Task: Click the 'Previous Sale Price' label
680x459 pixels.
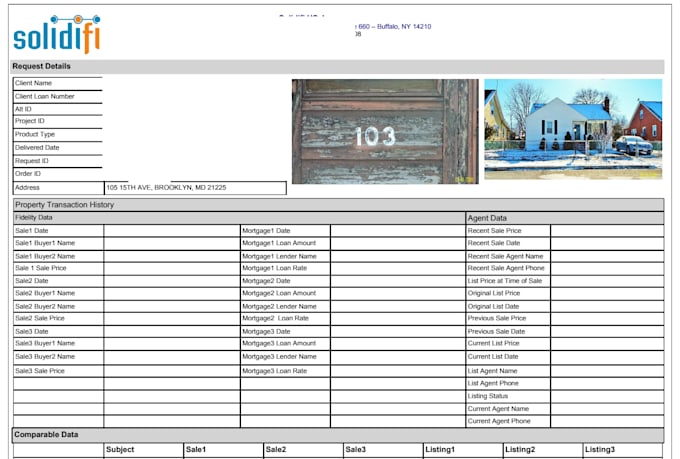Action: point(497,318)
